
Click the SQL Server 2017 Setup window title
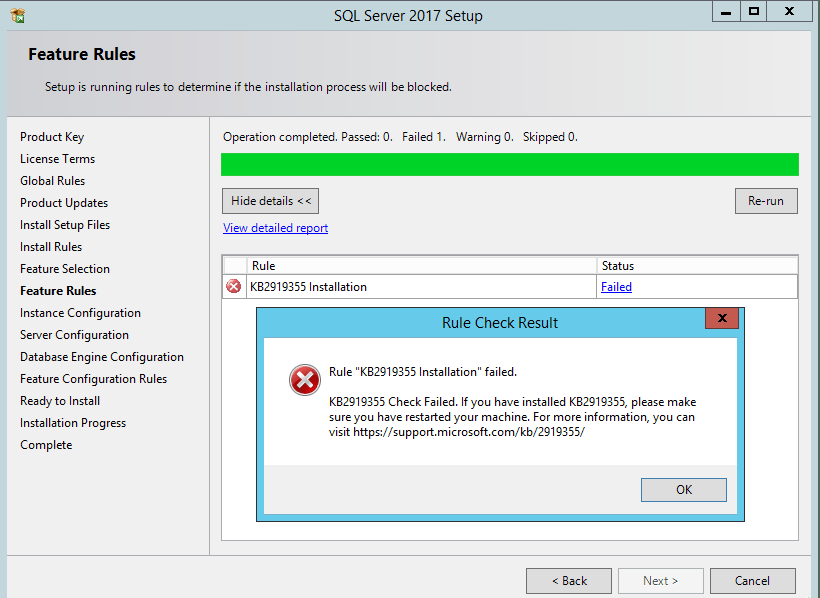click(408, 16)
